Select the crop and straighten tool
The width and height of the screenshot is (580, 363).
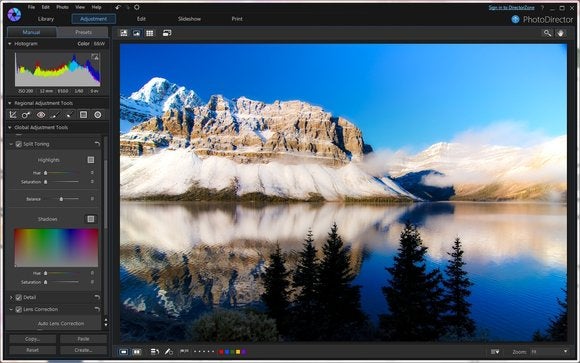(13, 115)
